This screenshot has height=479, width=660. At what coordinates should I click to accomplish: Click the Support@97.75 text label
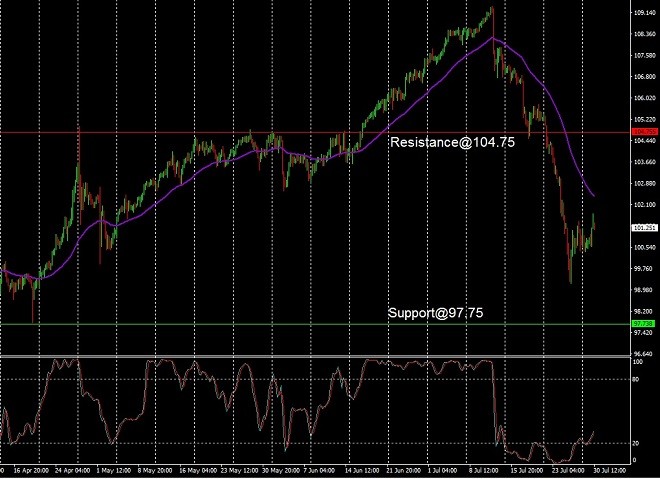tap(435, 313)
